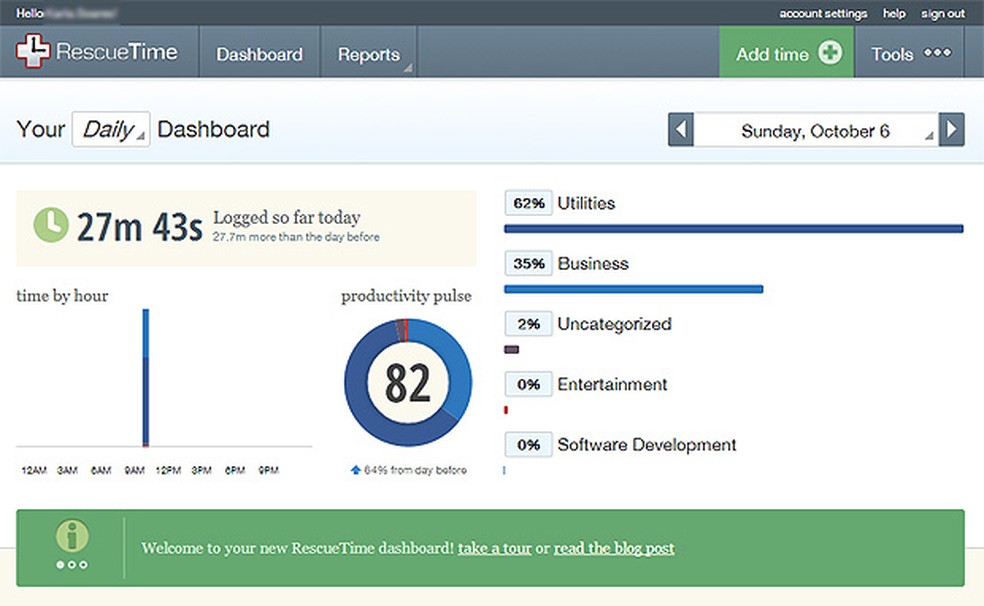Open the read the blog post link

[x=614, y=548]
